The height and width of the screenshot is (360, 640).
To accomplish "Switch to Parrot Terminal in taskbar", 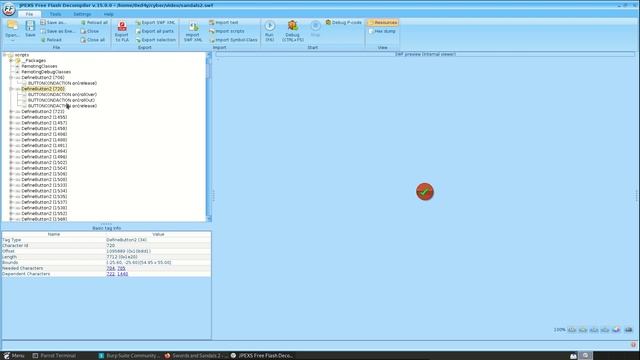I will (x=54, y=356).
